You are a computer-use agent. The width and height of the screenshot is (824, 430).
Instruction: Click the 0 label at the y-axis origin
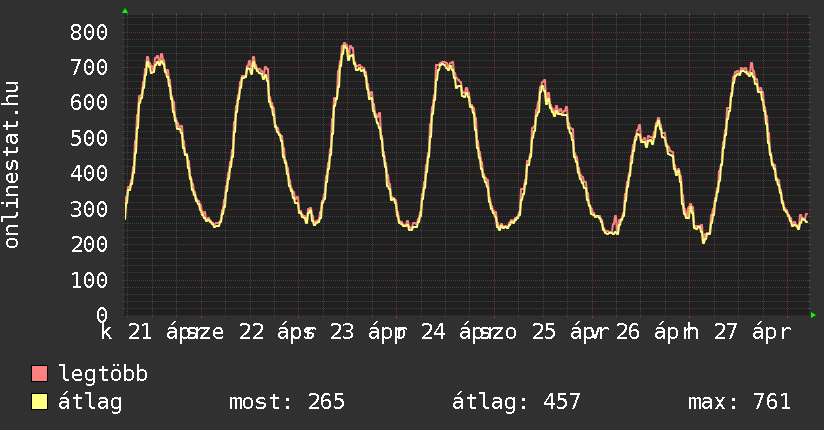[101, 315]
